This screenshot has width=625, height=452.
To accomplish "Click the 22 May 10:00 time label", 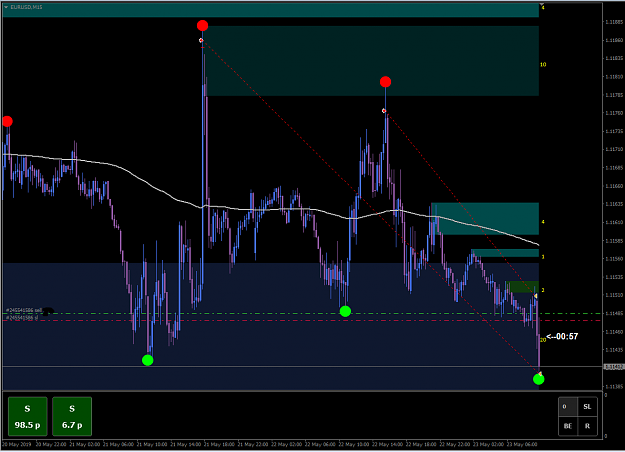I will click(354, 444).
